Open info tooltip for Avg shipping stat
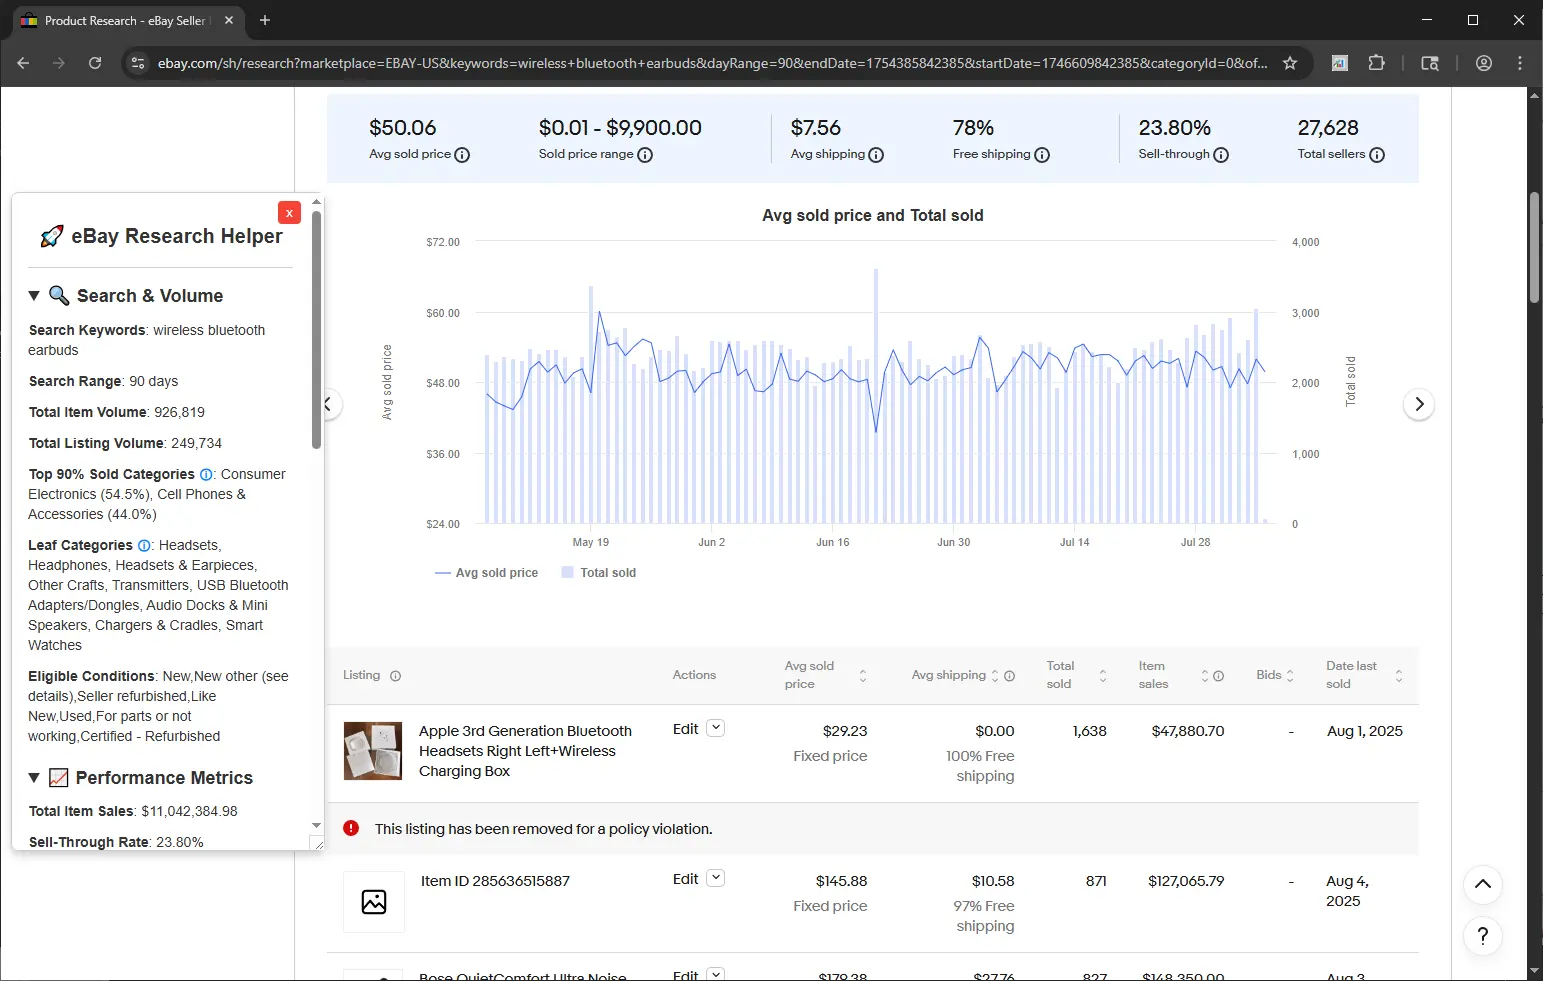 876,155
